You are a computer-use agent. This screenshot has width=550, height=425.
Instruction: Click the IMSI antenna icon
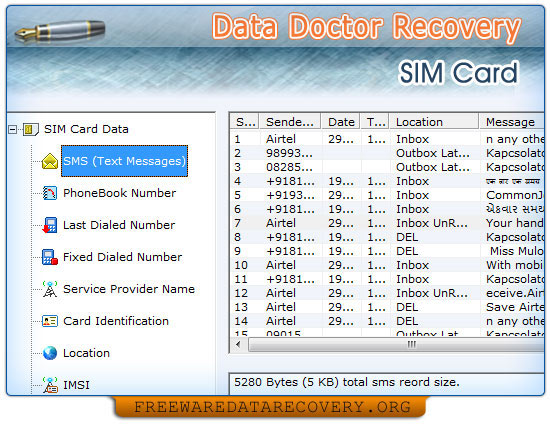pyautogui.click(x=50, y=385)
